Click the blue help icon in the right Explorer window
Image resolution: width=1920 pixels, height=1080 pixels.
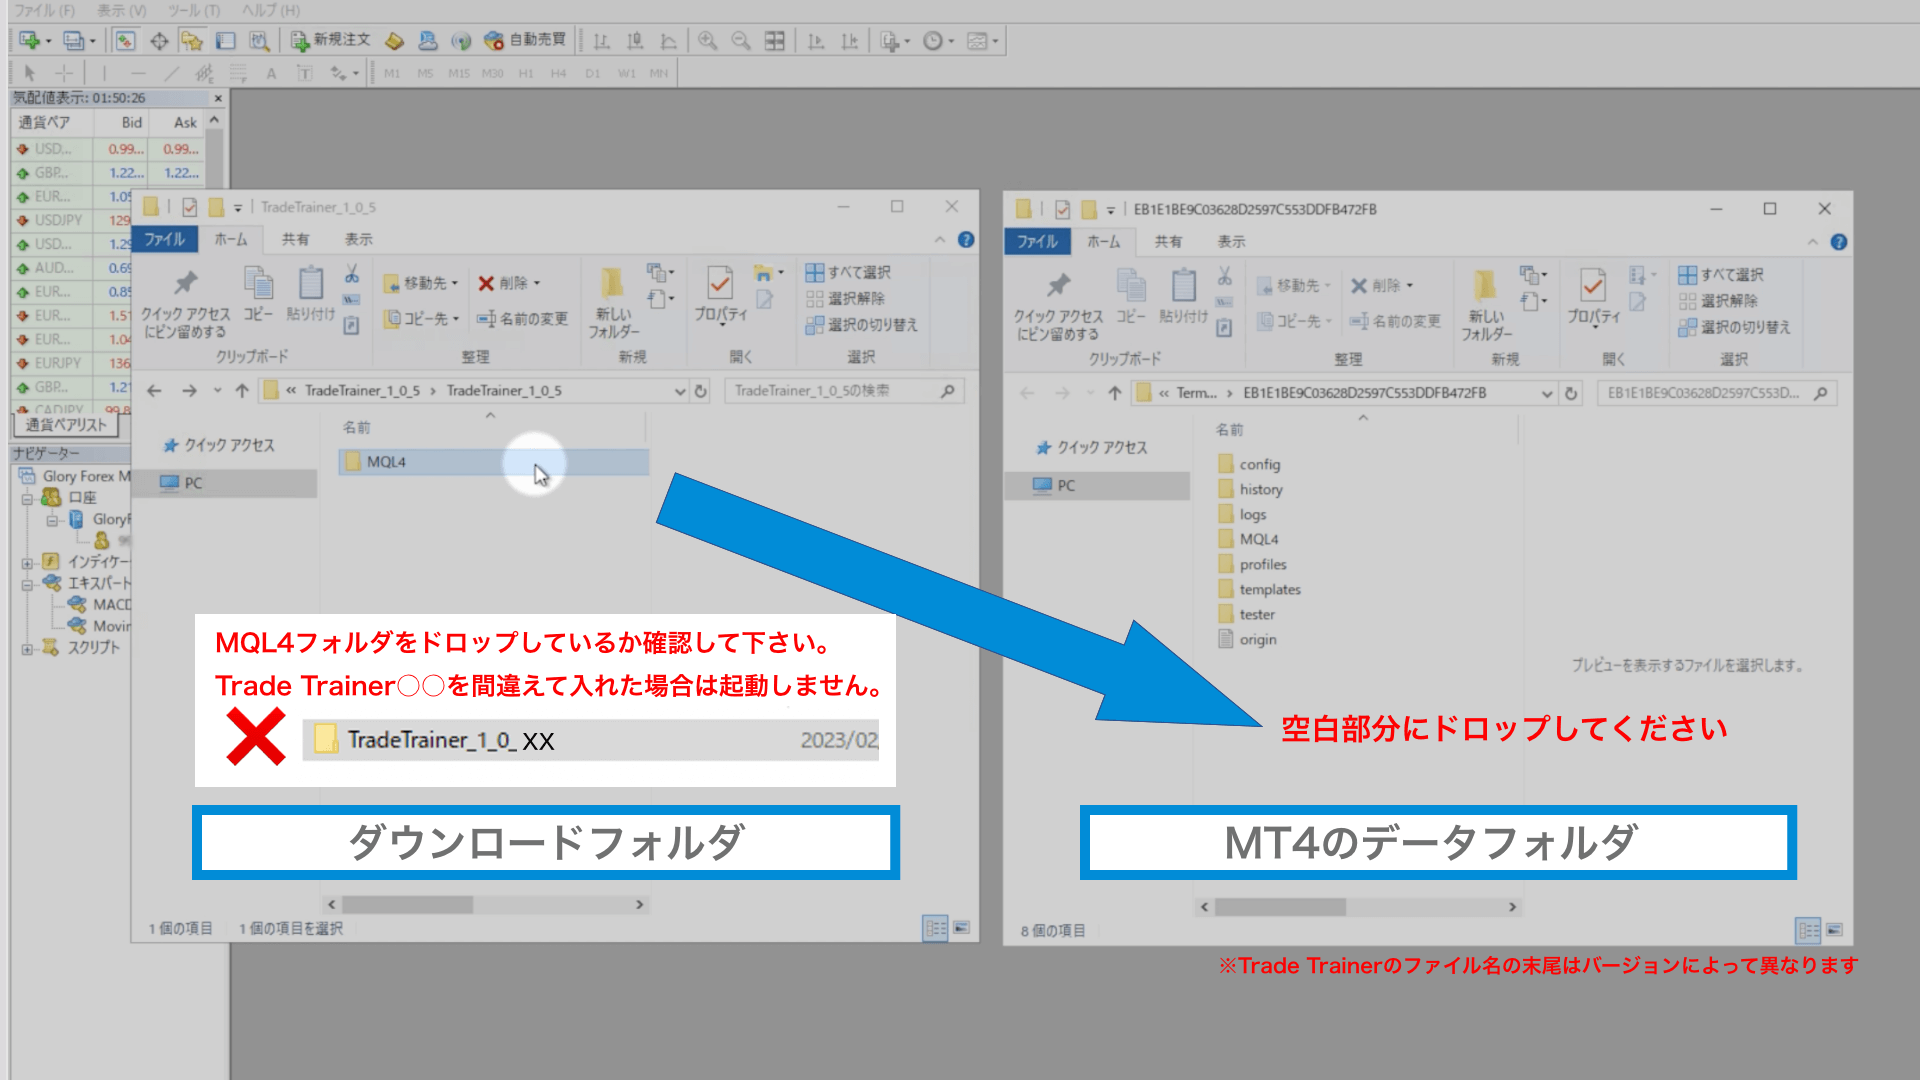(x=1839, y=242)
